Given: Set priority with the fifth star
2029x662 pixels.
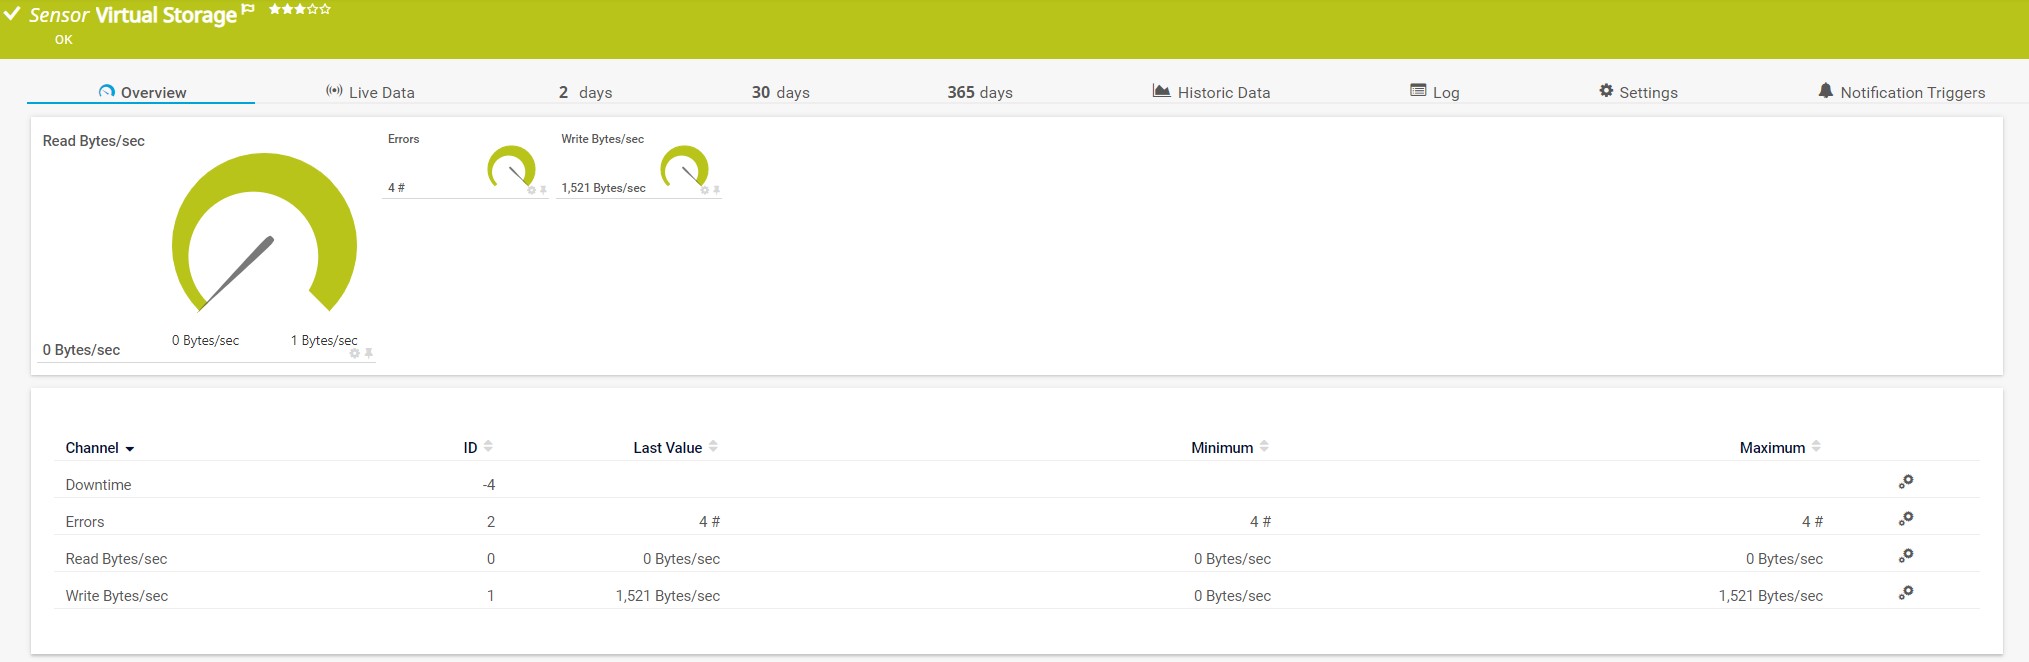Looking at the screenshot, I should tap(325, 9).
